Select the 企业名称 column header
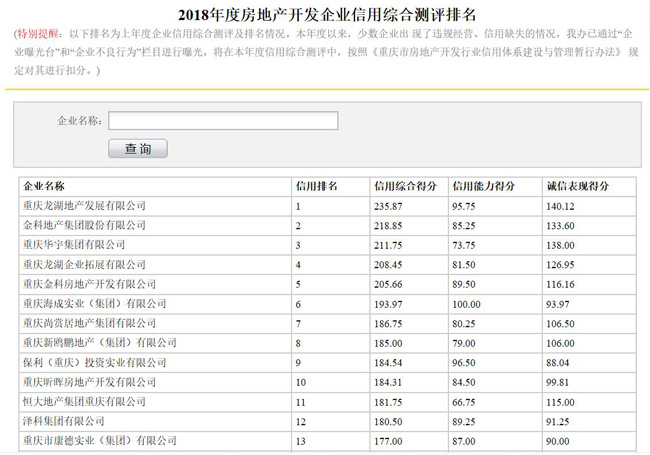 tap(44, 186)
